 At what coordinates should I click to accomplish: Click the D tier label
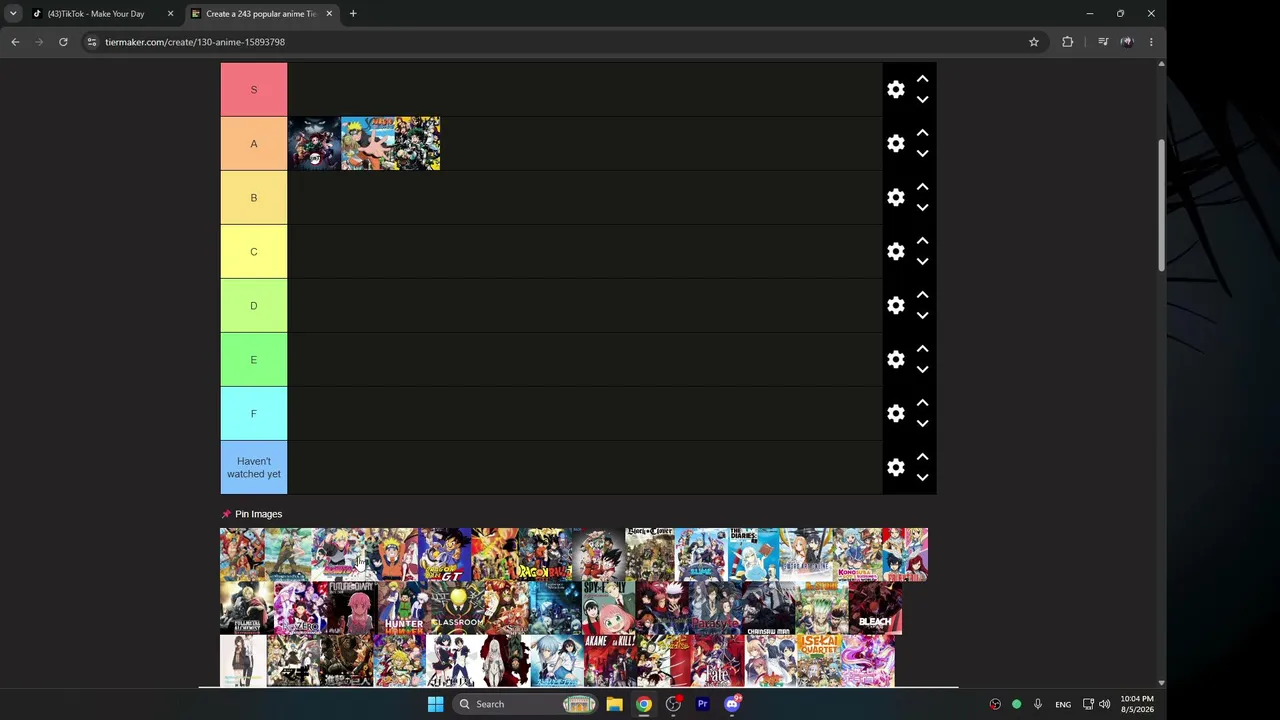[254, 306]
